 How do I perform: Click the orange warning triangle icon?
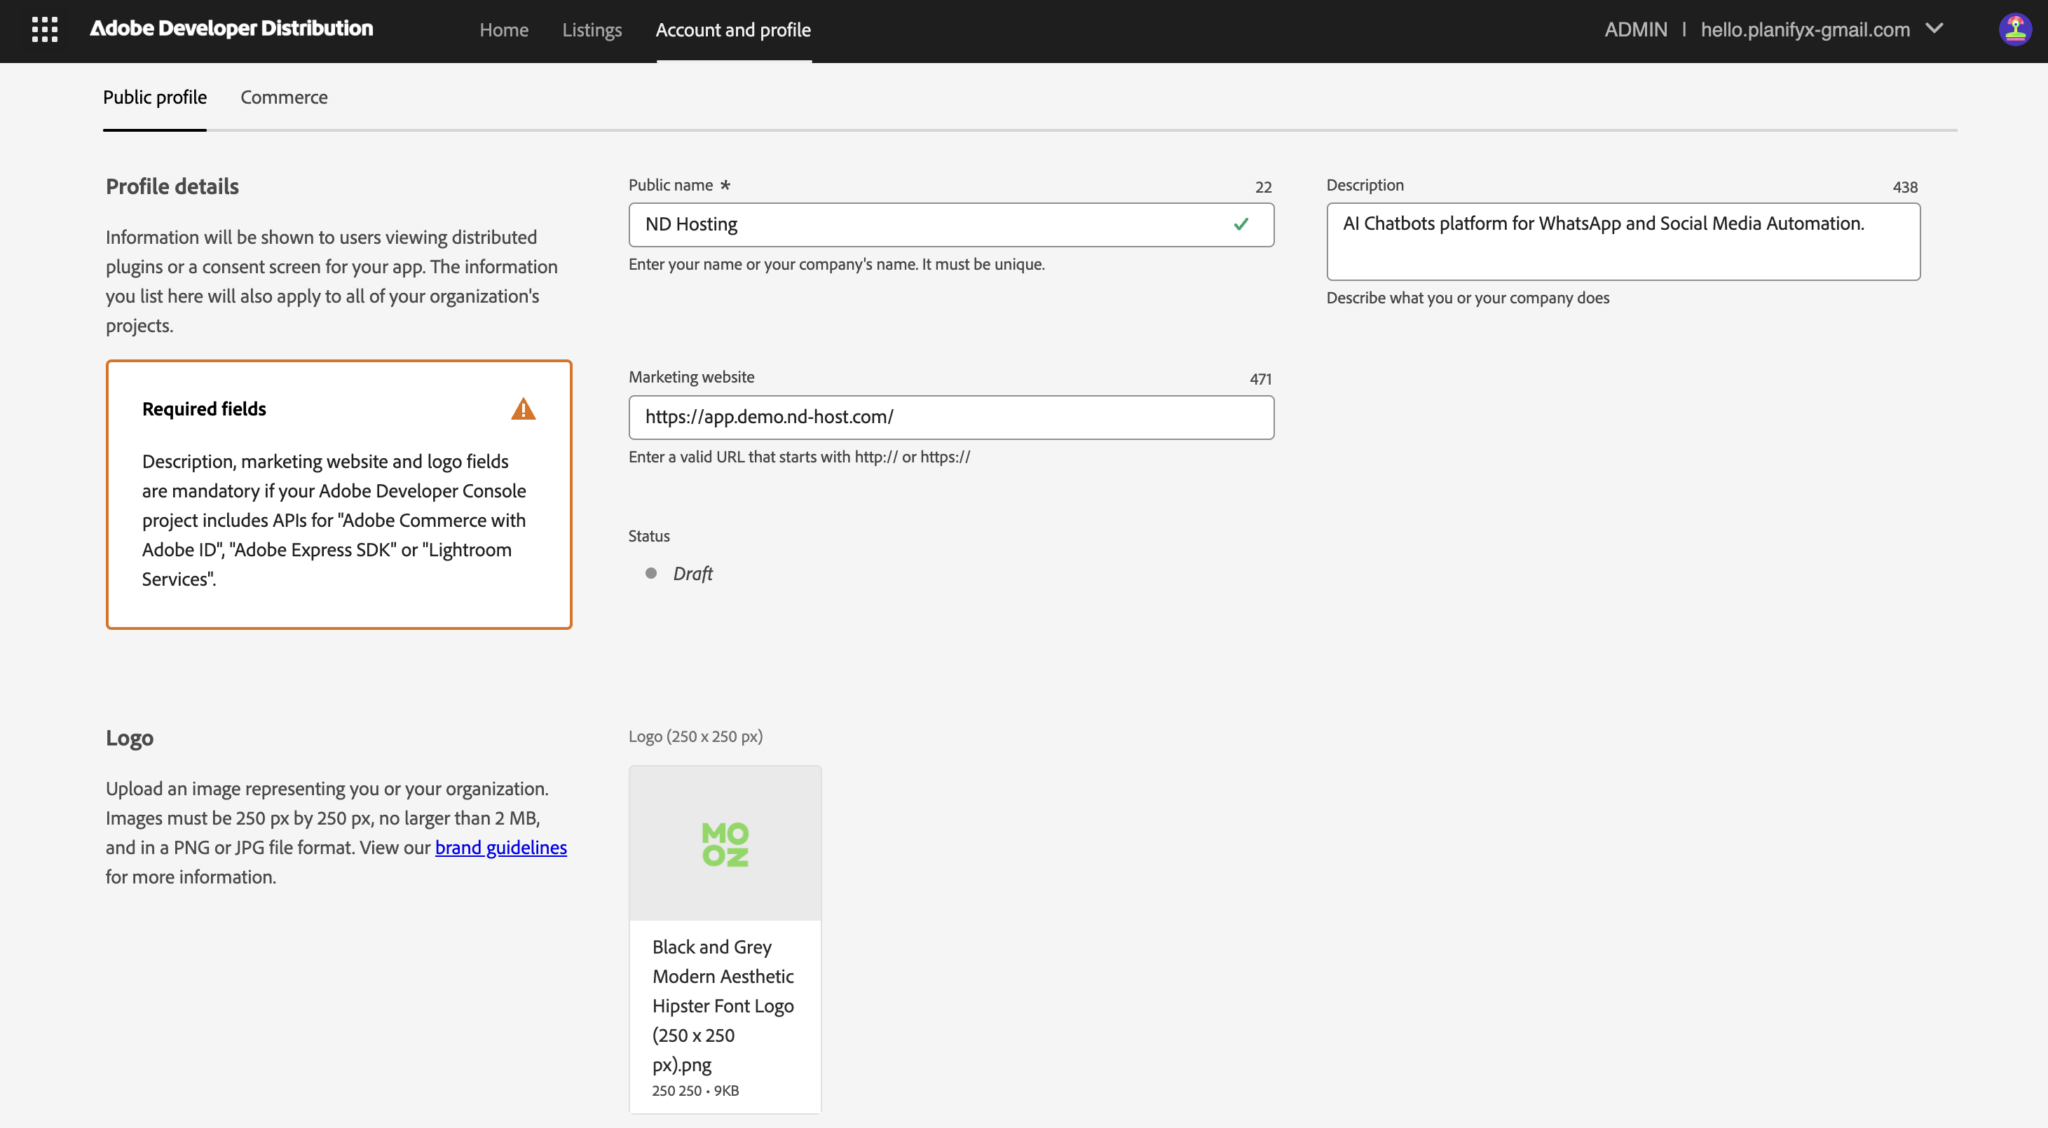[523, 409]
